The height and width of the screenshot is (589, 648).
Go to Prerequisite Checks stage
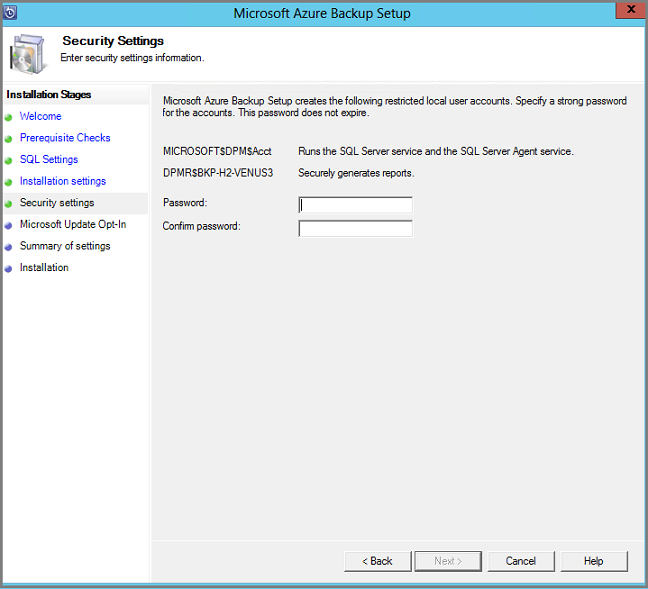65,138
